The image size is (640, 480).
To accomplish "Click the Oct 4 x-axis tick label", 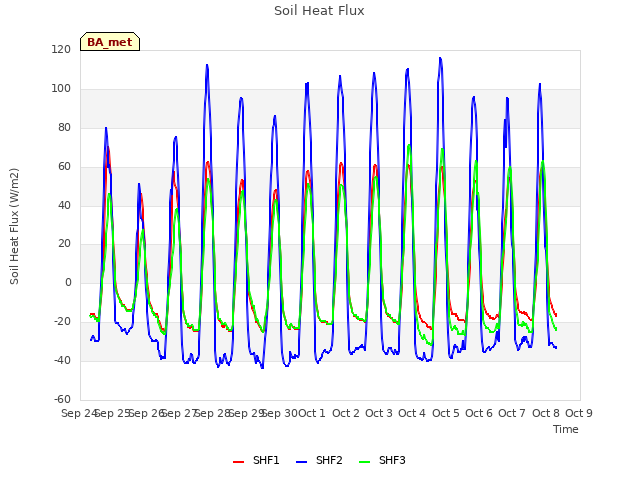I will click(412, 413).
